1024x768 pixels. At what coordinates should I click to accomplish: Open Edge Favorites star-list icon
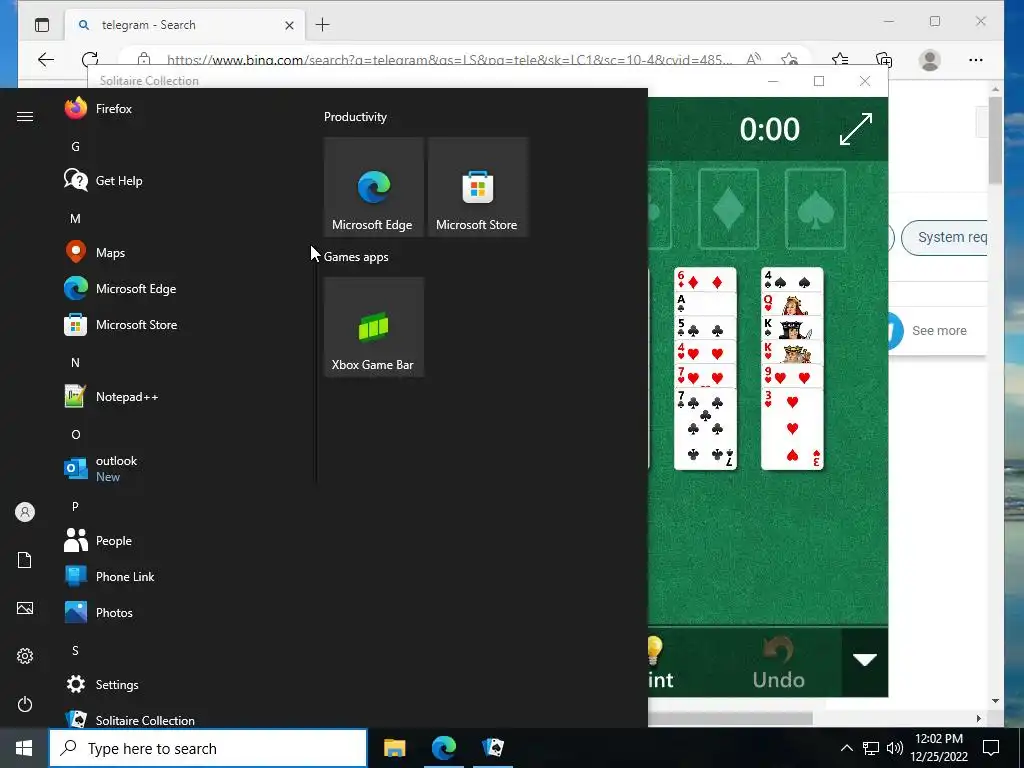(840, 59)
